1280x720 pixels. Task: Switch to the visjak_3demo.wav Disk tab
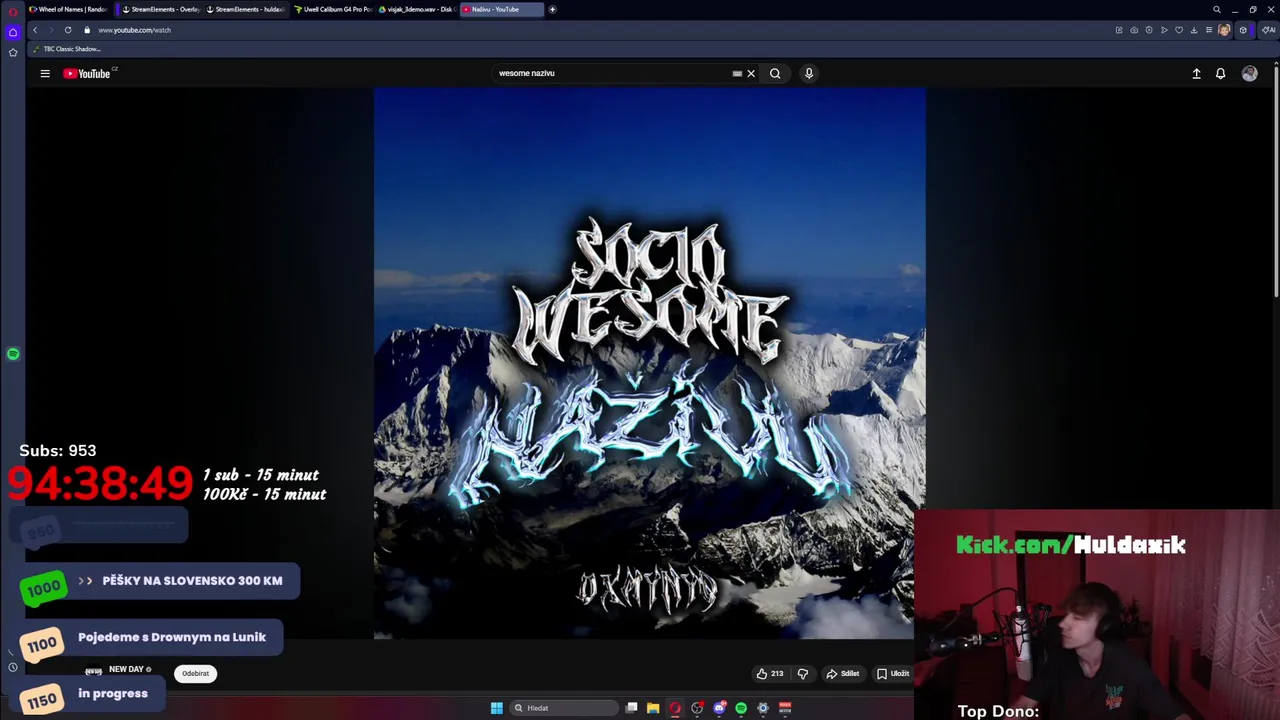click(417, 9)
